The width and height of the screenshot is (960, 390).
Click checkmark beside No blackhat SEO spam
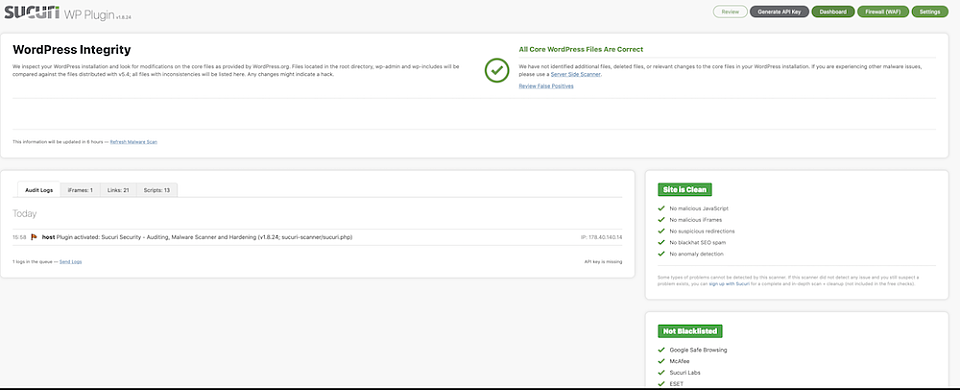point(661,242)
